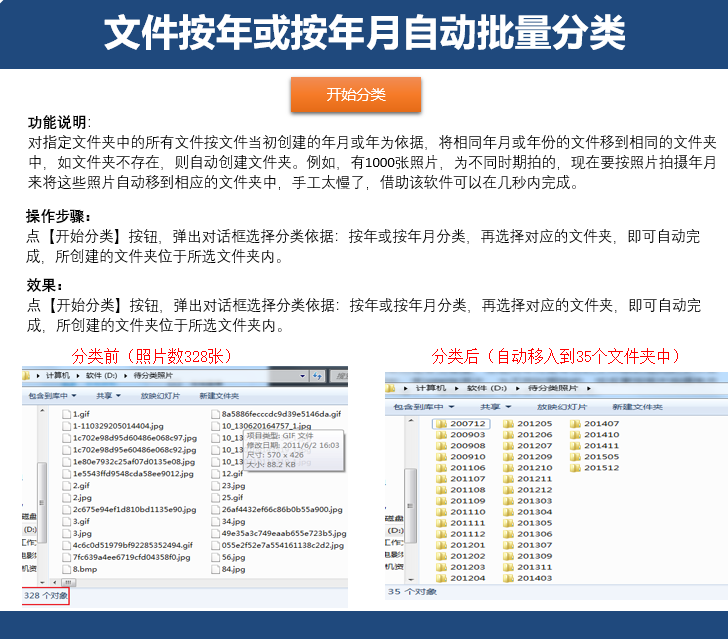The image size is (728, 639).
Task: Click file icon beside 2.jpg
Action: (x=67, y=498)
